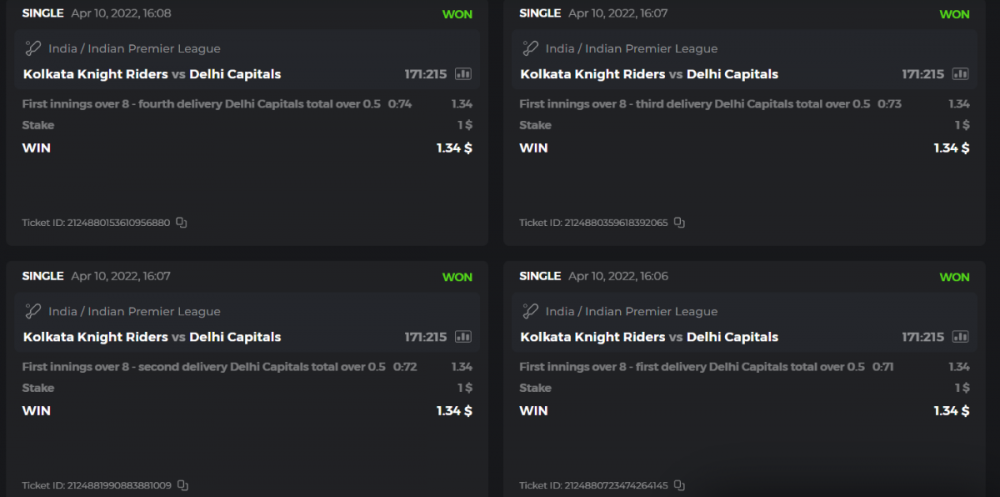Click cricket sport icon on third delivery ticket
Viewport: 1000px width, 497px height.
click(530, 48)
